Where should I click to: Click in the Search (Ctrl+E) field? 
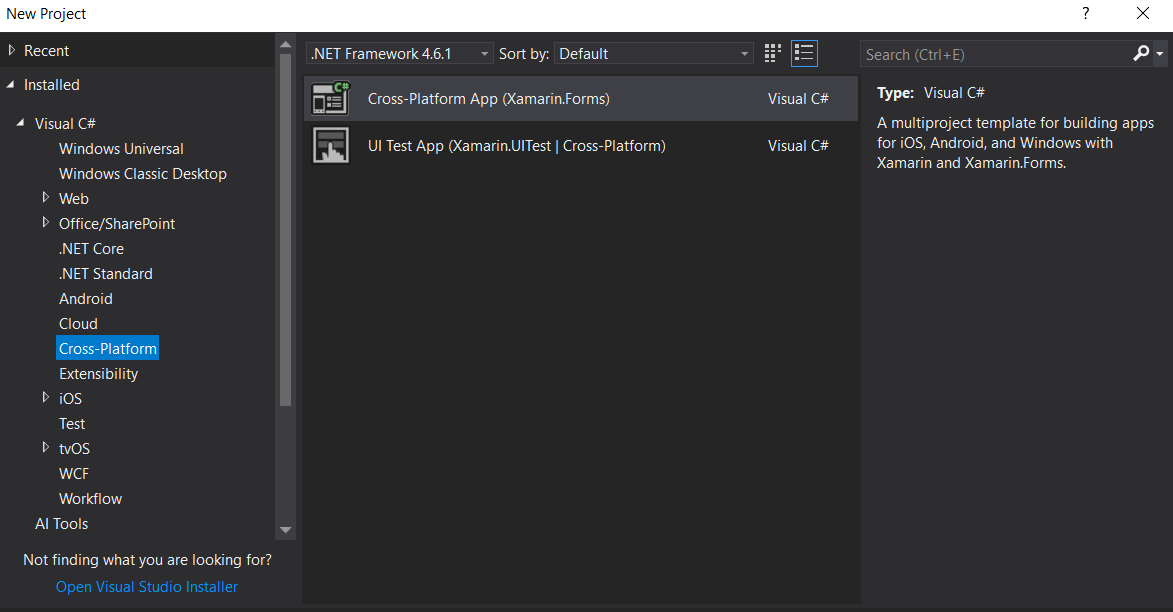[x=995, y=54]
